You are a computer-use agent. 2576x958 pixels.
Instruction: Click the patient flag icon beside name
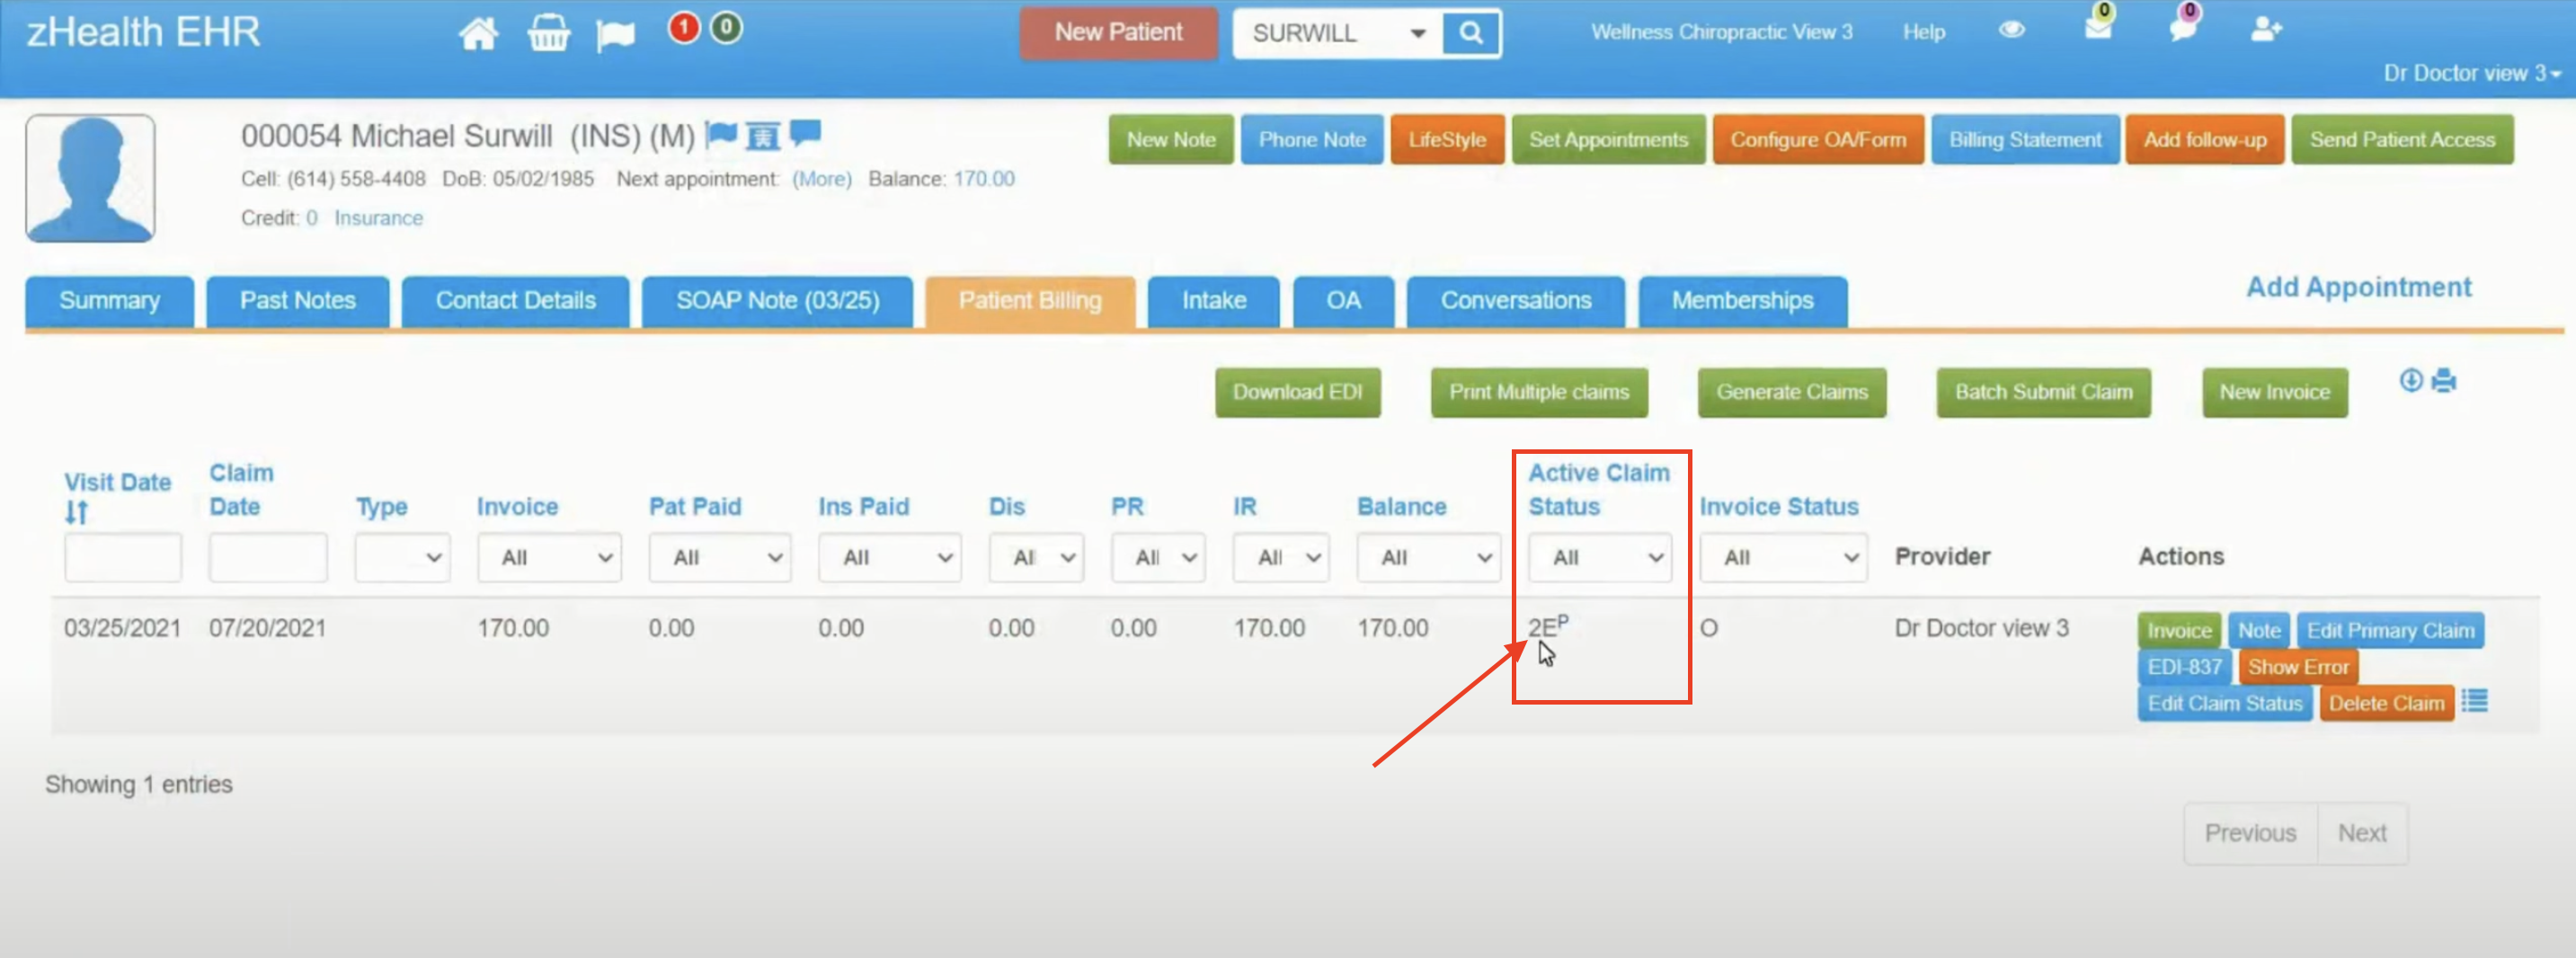721,133
